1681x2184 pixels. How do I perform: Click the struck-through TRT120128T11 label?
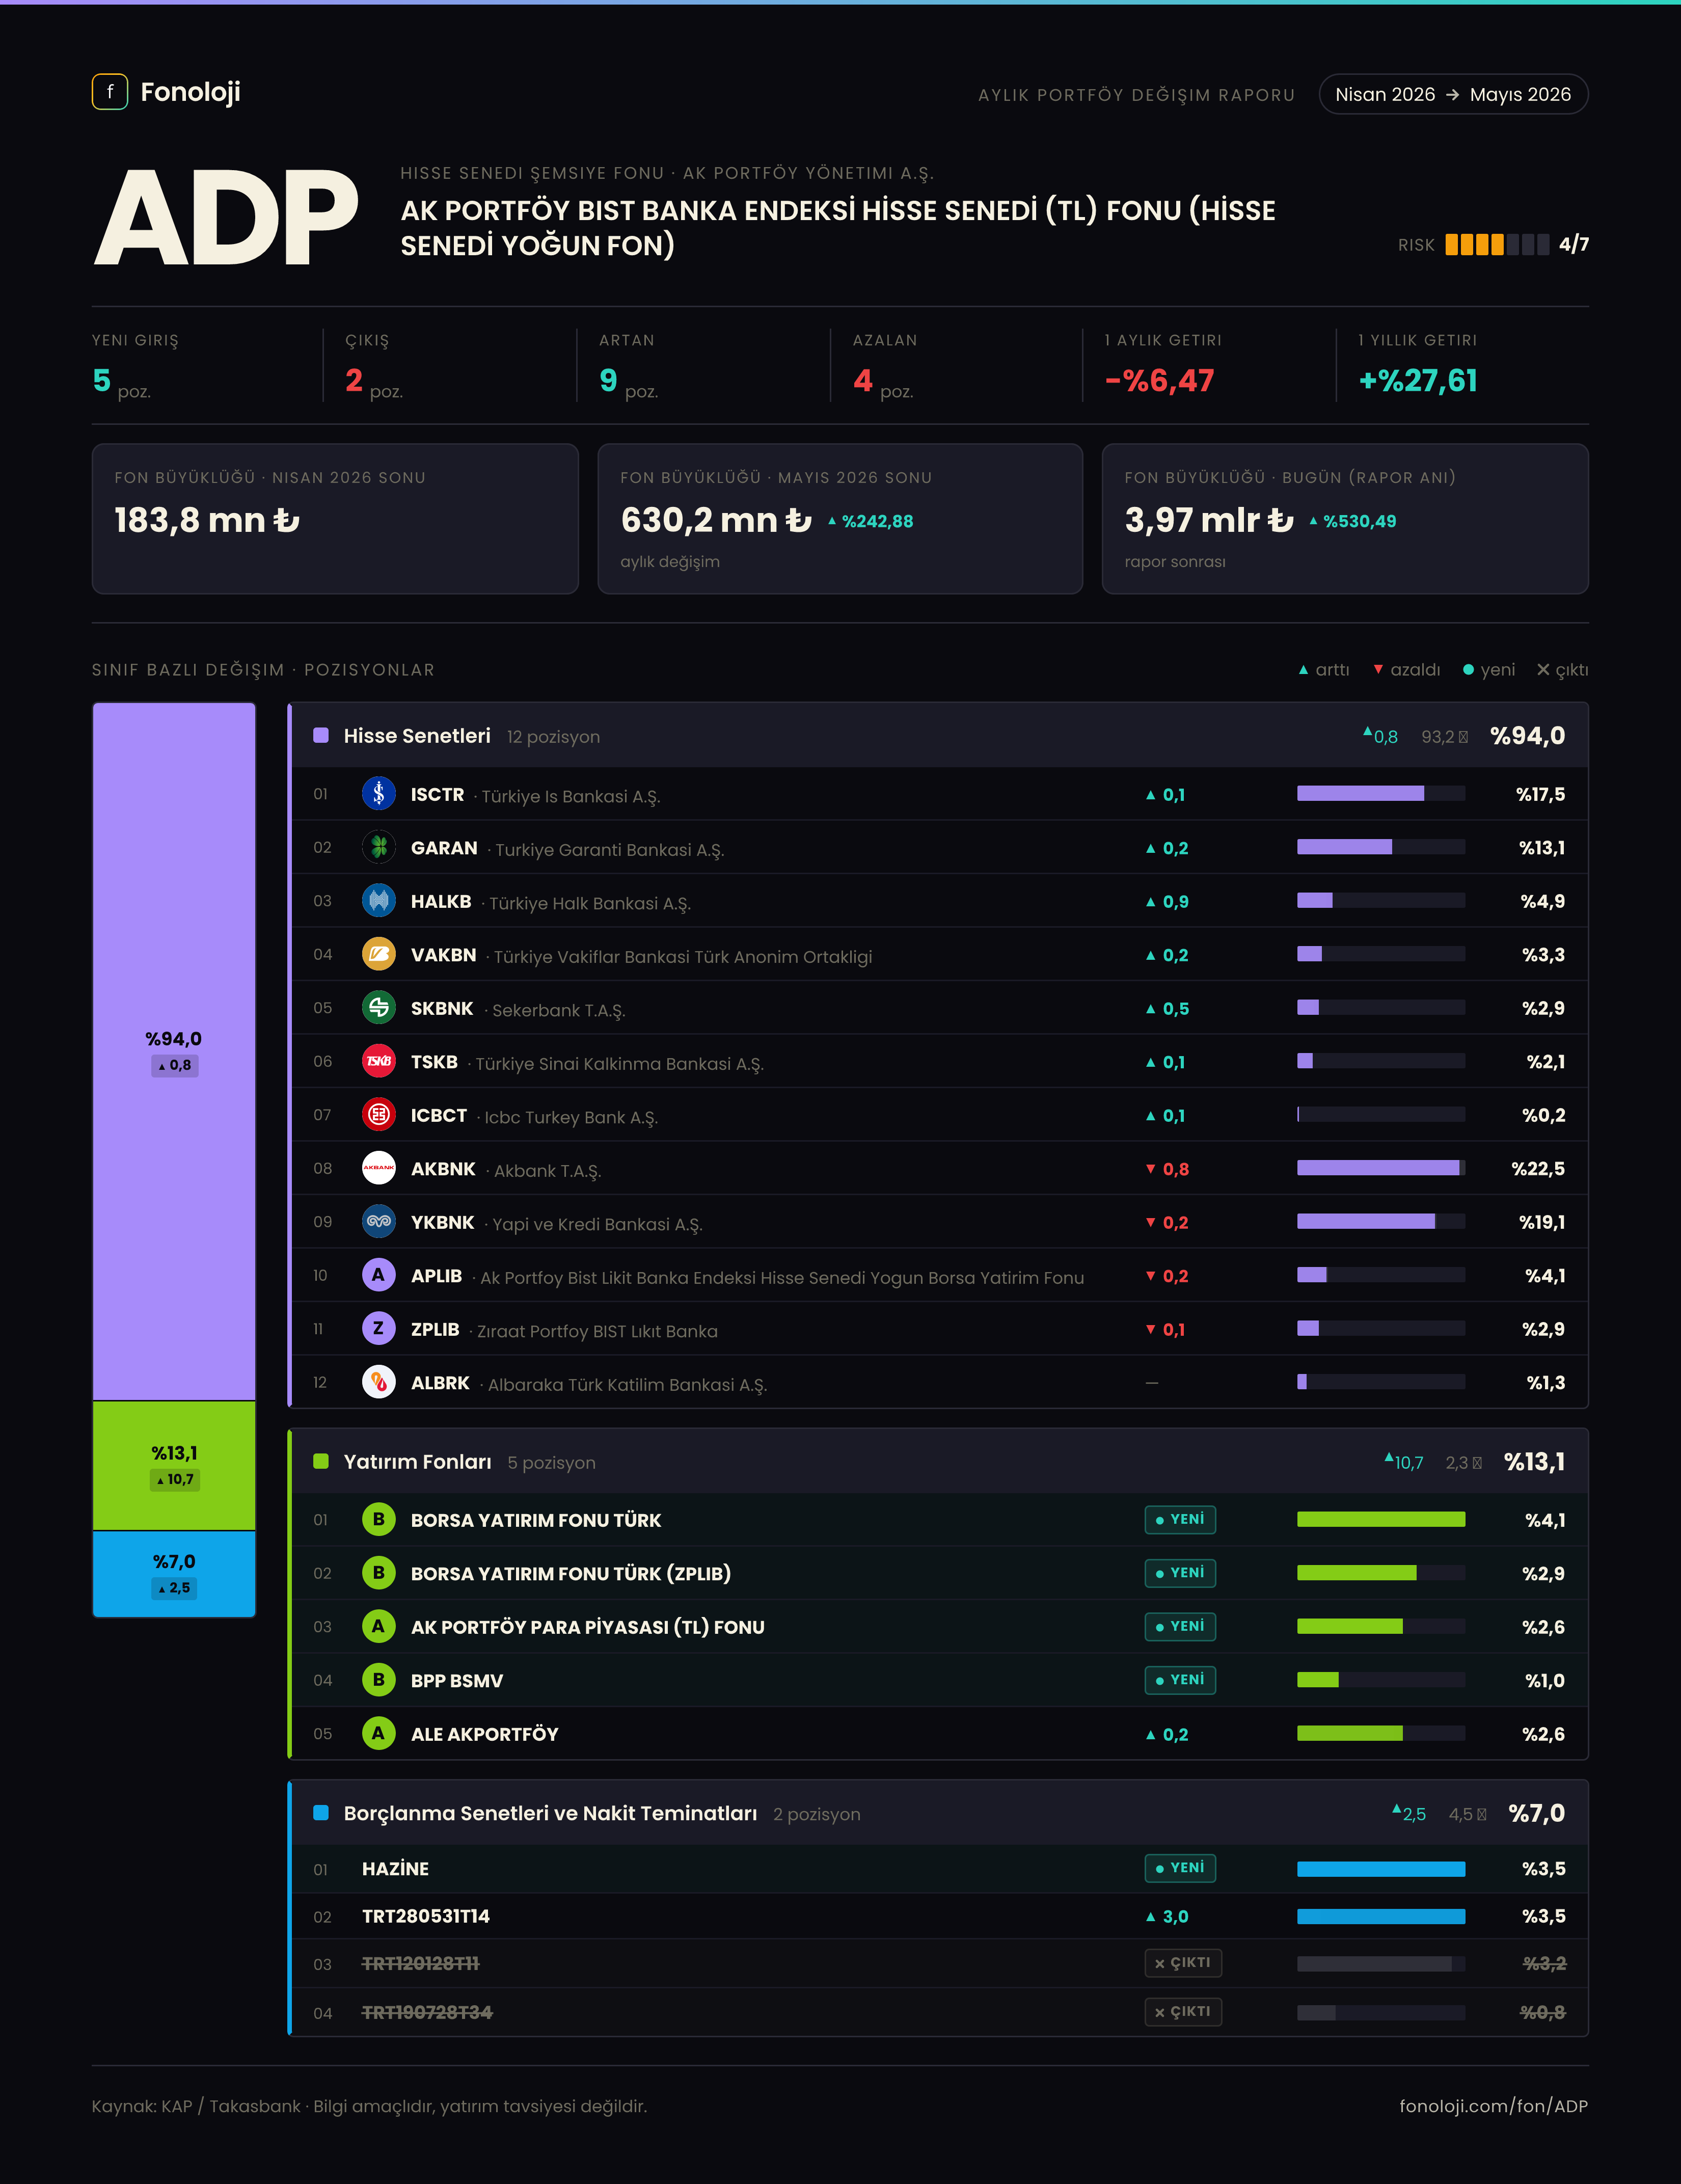(420, 1964)
